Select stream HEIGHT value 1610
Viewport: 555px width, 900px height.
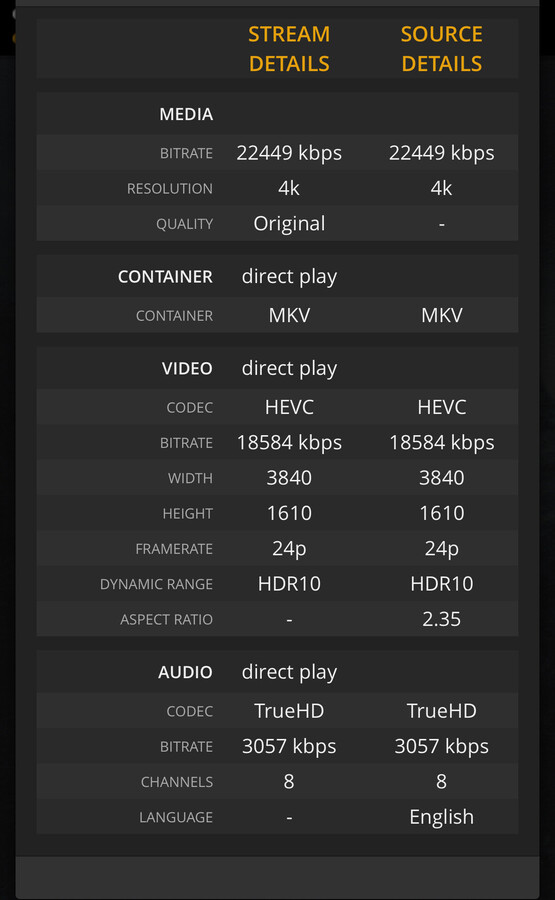pos(289,513)
